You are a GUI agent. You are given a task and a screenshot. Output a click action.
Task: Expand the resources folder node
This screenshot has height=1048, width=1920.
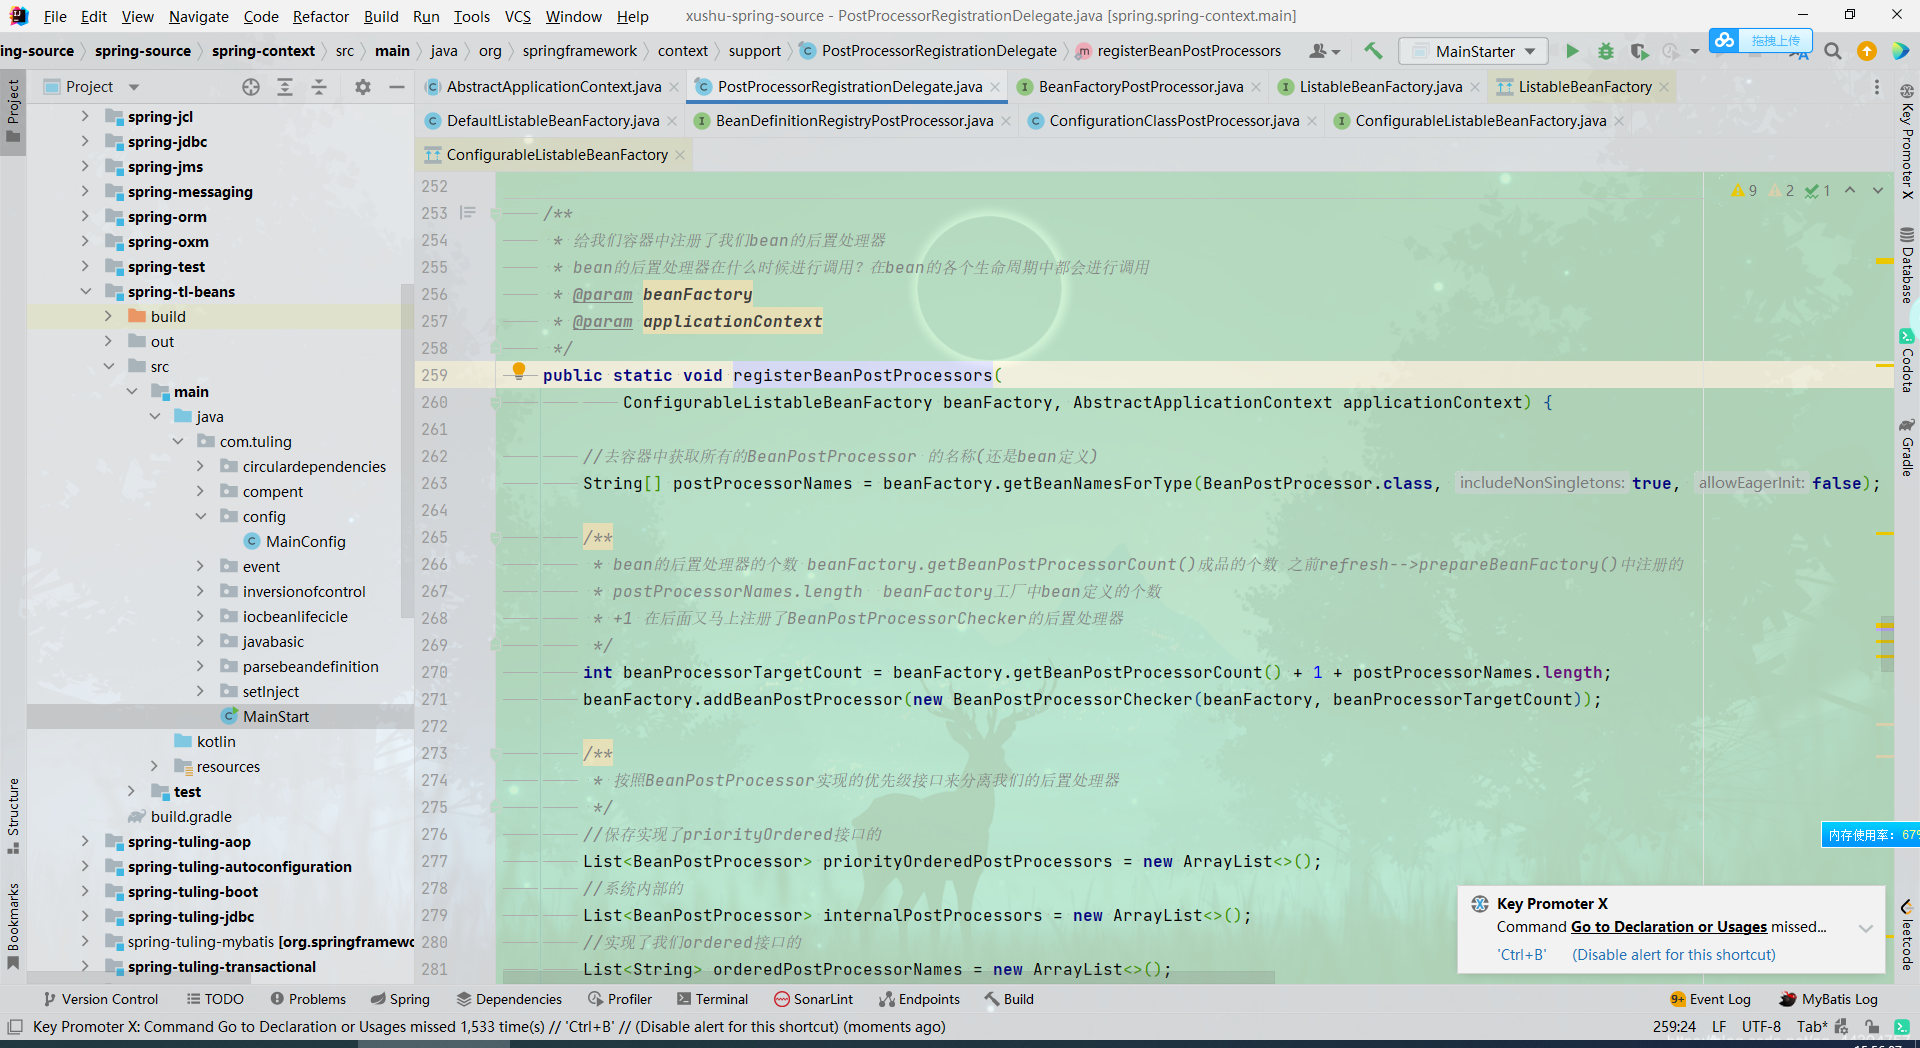pyautogui.click(x=154, y=767)
